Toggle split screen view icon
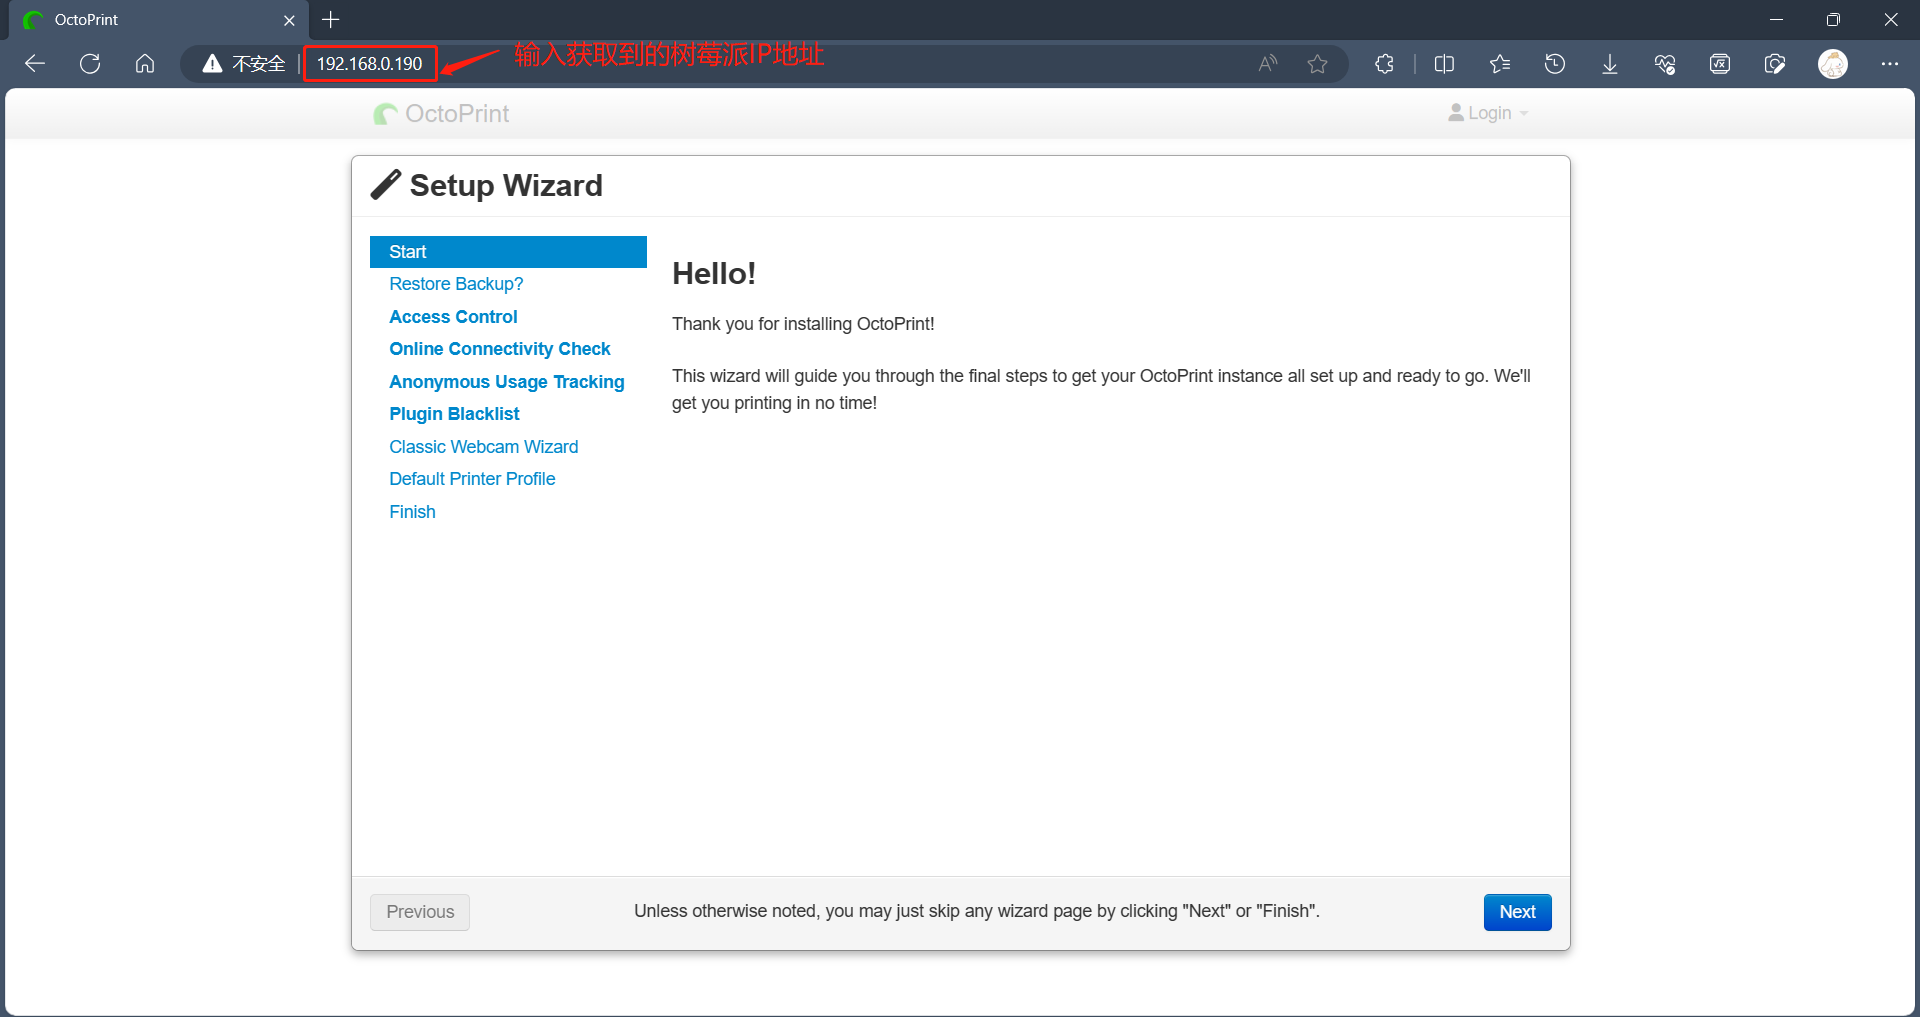Screen dimensions: 1920x1017 point(1444,64)
